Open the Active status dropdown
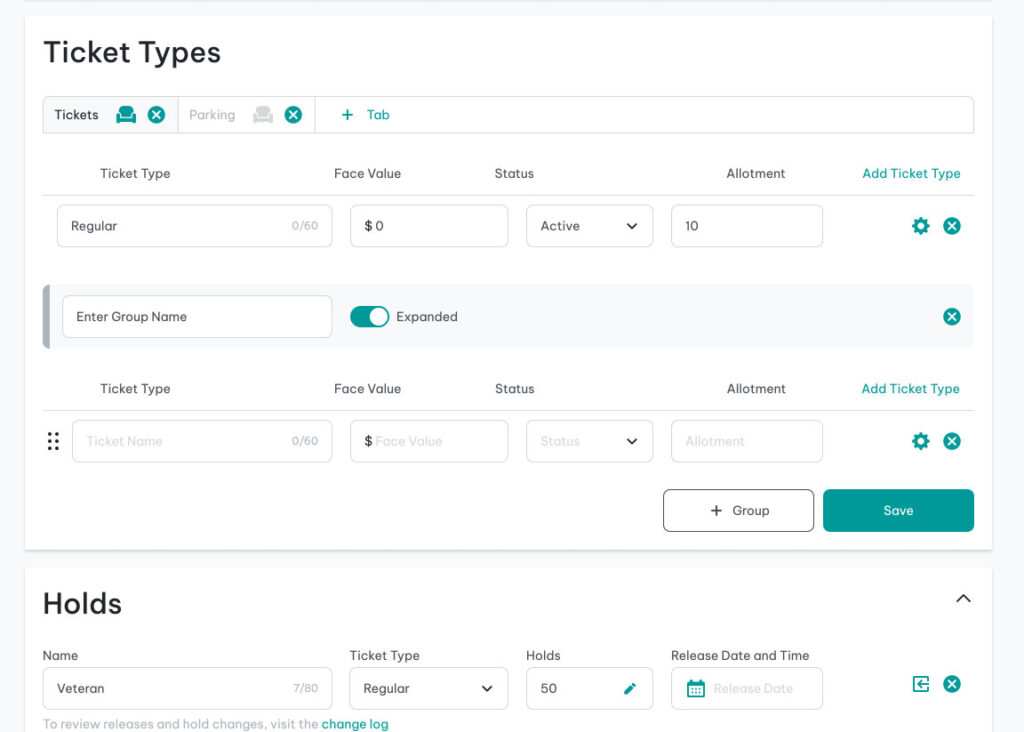1024x732 pixels. (589, 226)
